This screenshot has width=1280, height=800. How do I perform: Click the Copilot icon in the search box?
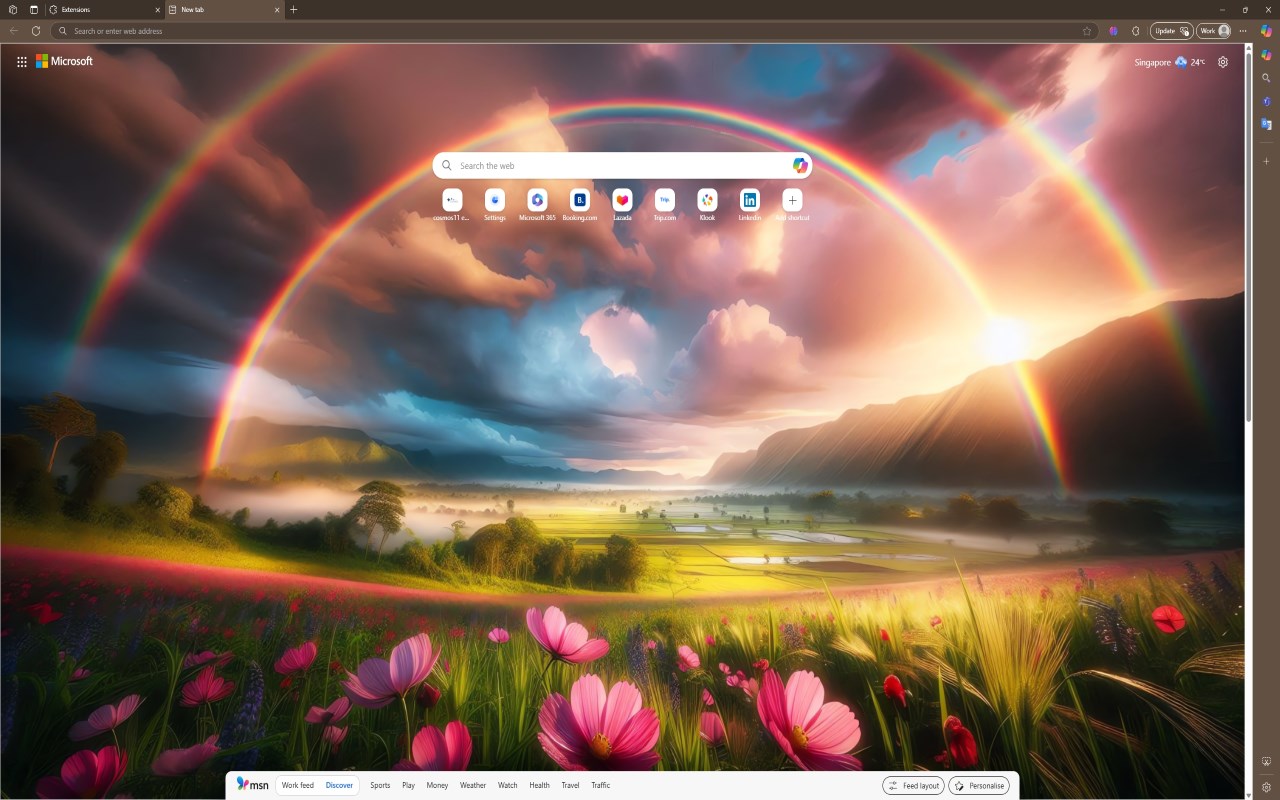point(800,166)
